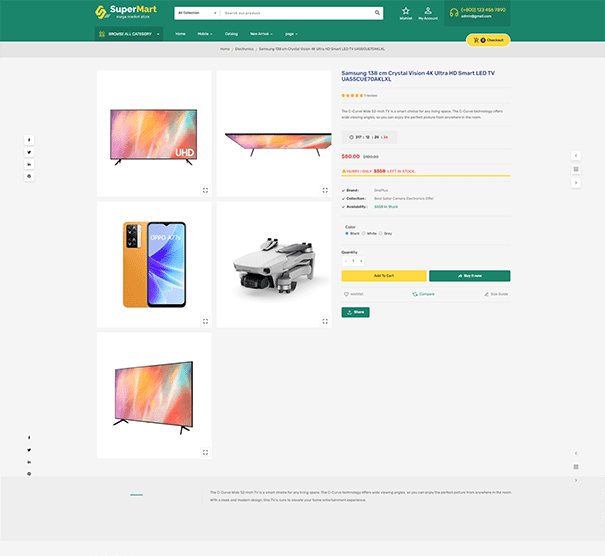Click the OnePlus brand value
This screenshot has width=605, height=556.
(381, 190)
